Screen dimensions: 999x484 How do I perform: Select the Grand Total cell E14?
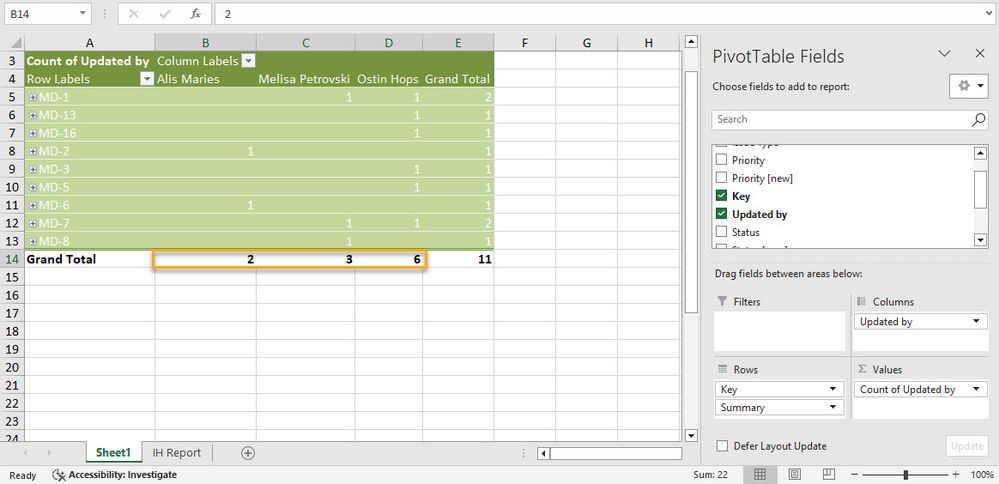458,259
